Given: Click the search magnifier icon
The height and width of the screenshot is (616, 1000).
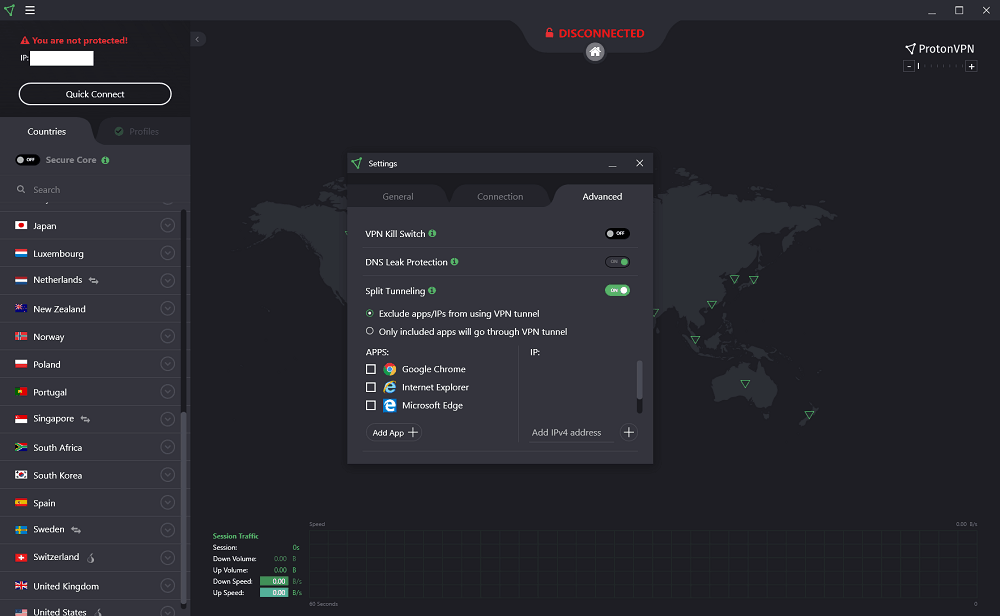Looking at the screenshot, I should (21, 189).
